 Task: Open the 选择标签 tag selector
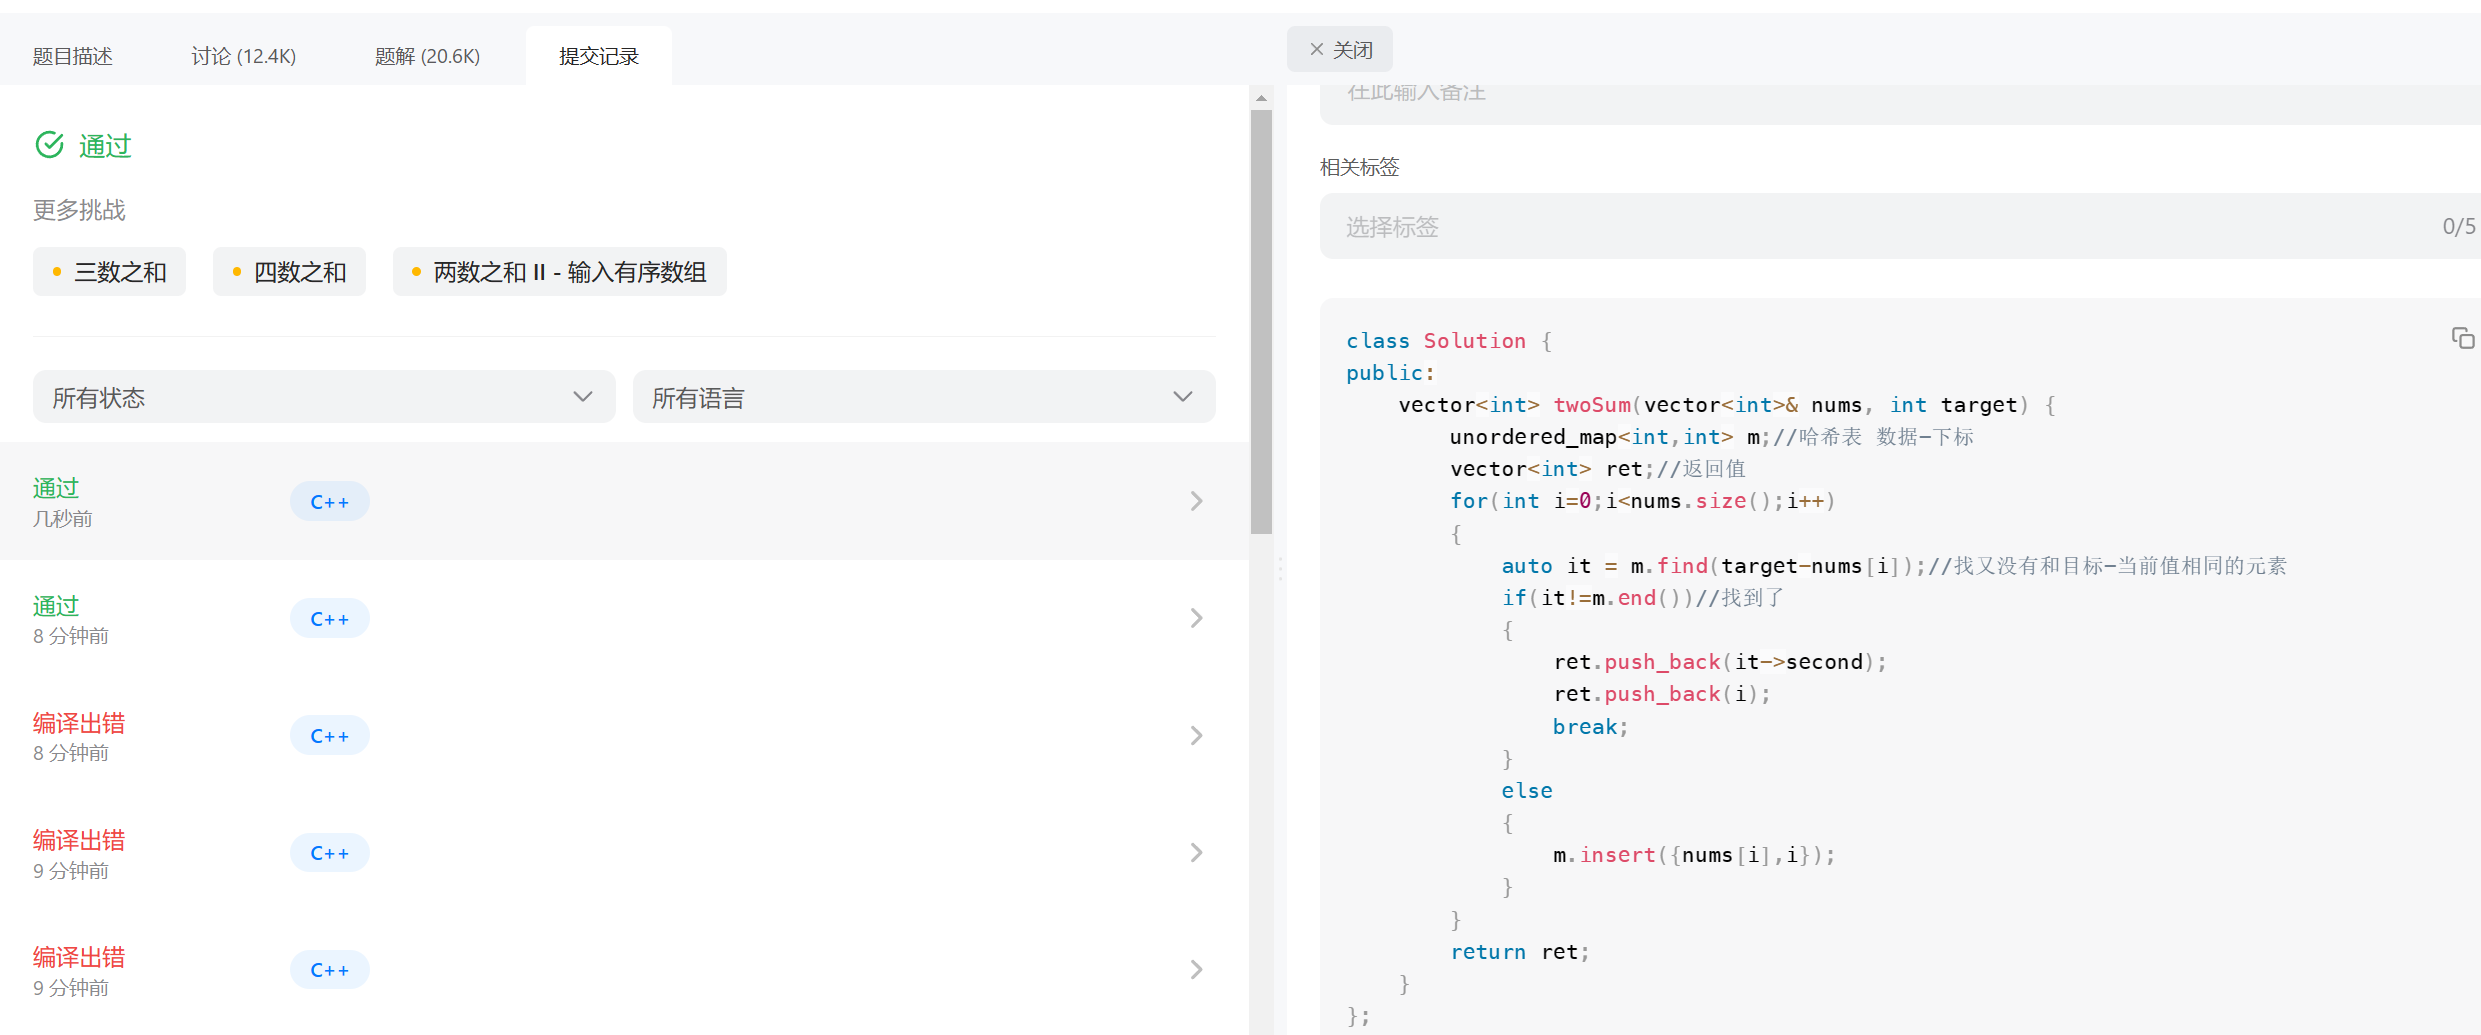click(x=1900, y=227)
